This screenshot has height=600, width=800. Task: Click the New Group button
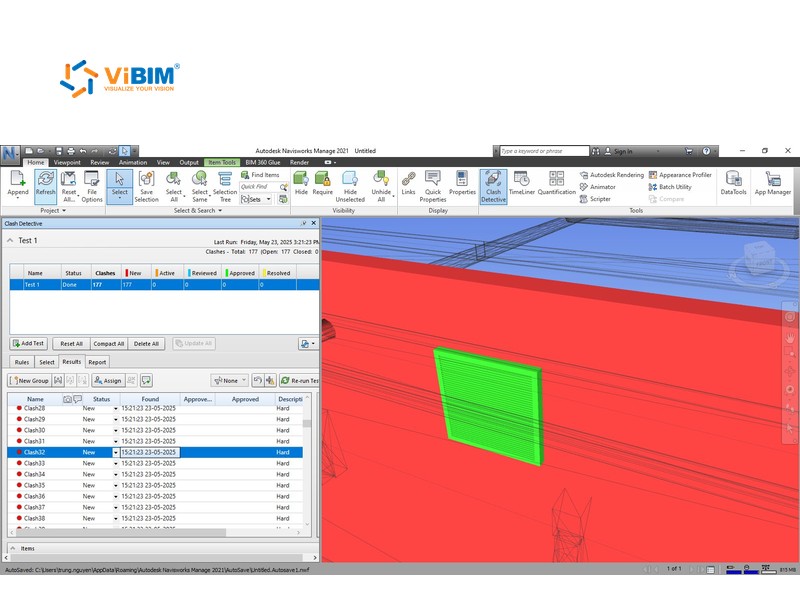point(30,380)
